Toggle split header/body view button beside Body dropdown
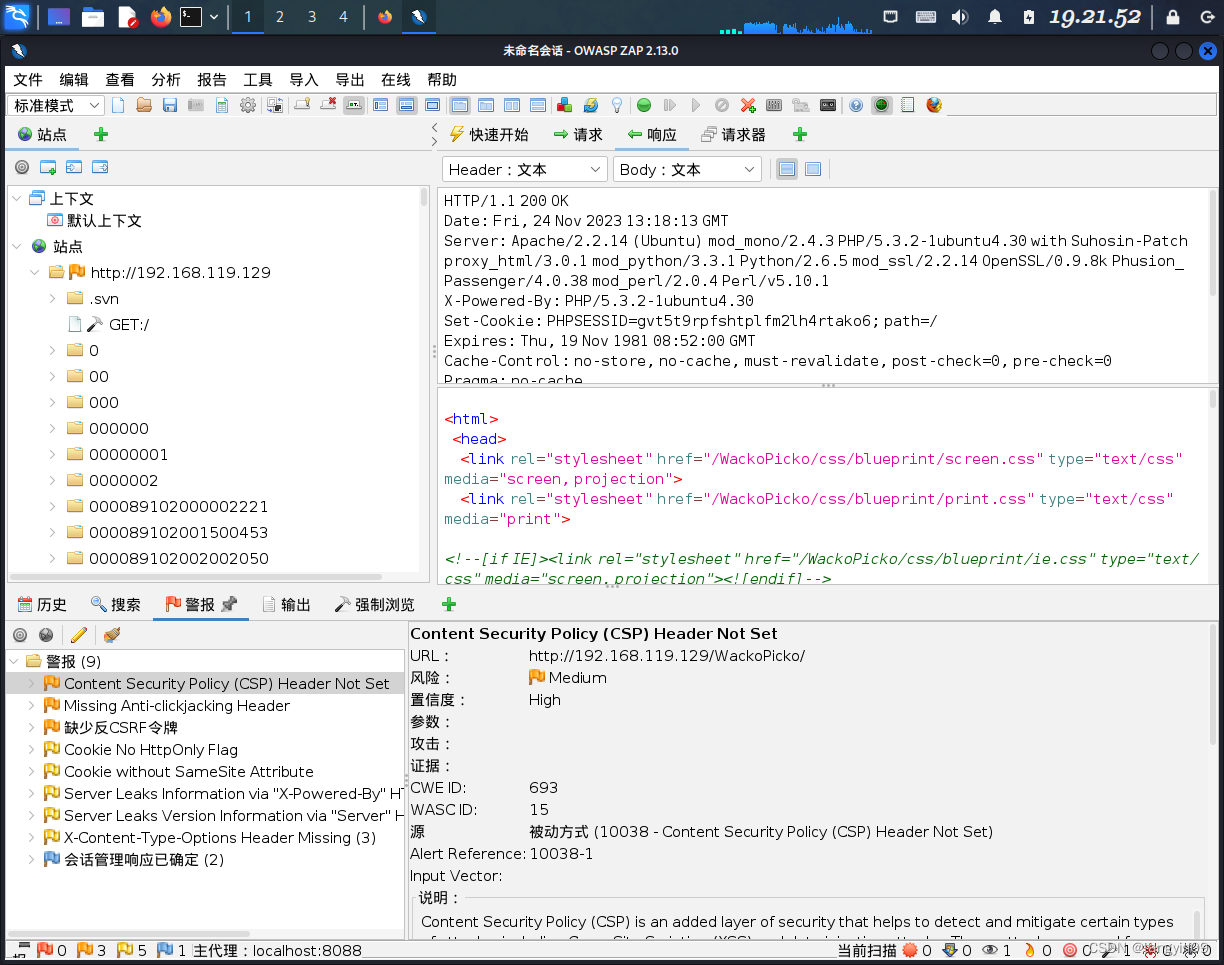This screenshot has width=1224, height=965. 787,169
